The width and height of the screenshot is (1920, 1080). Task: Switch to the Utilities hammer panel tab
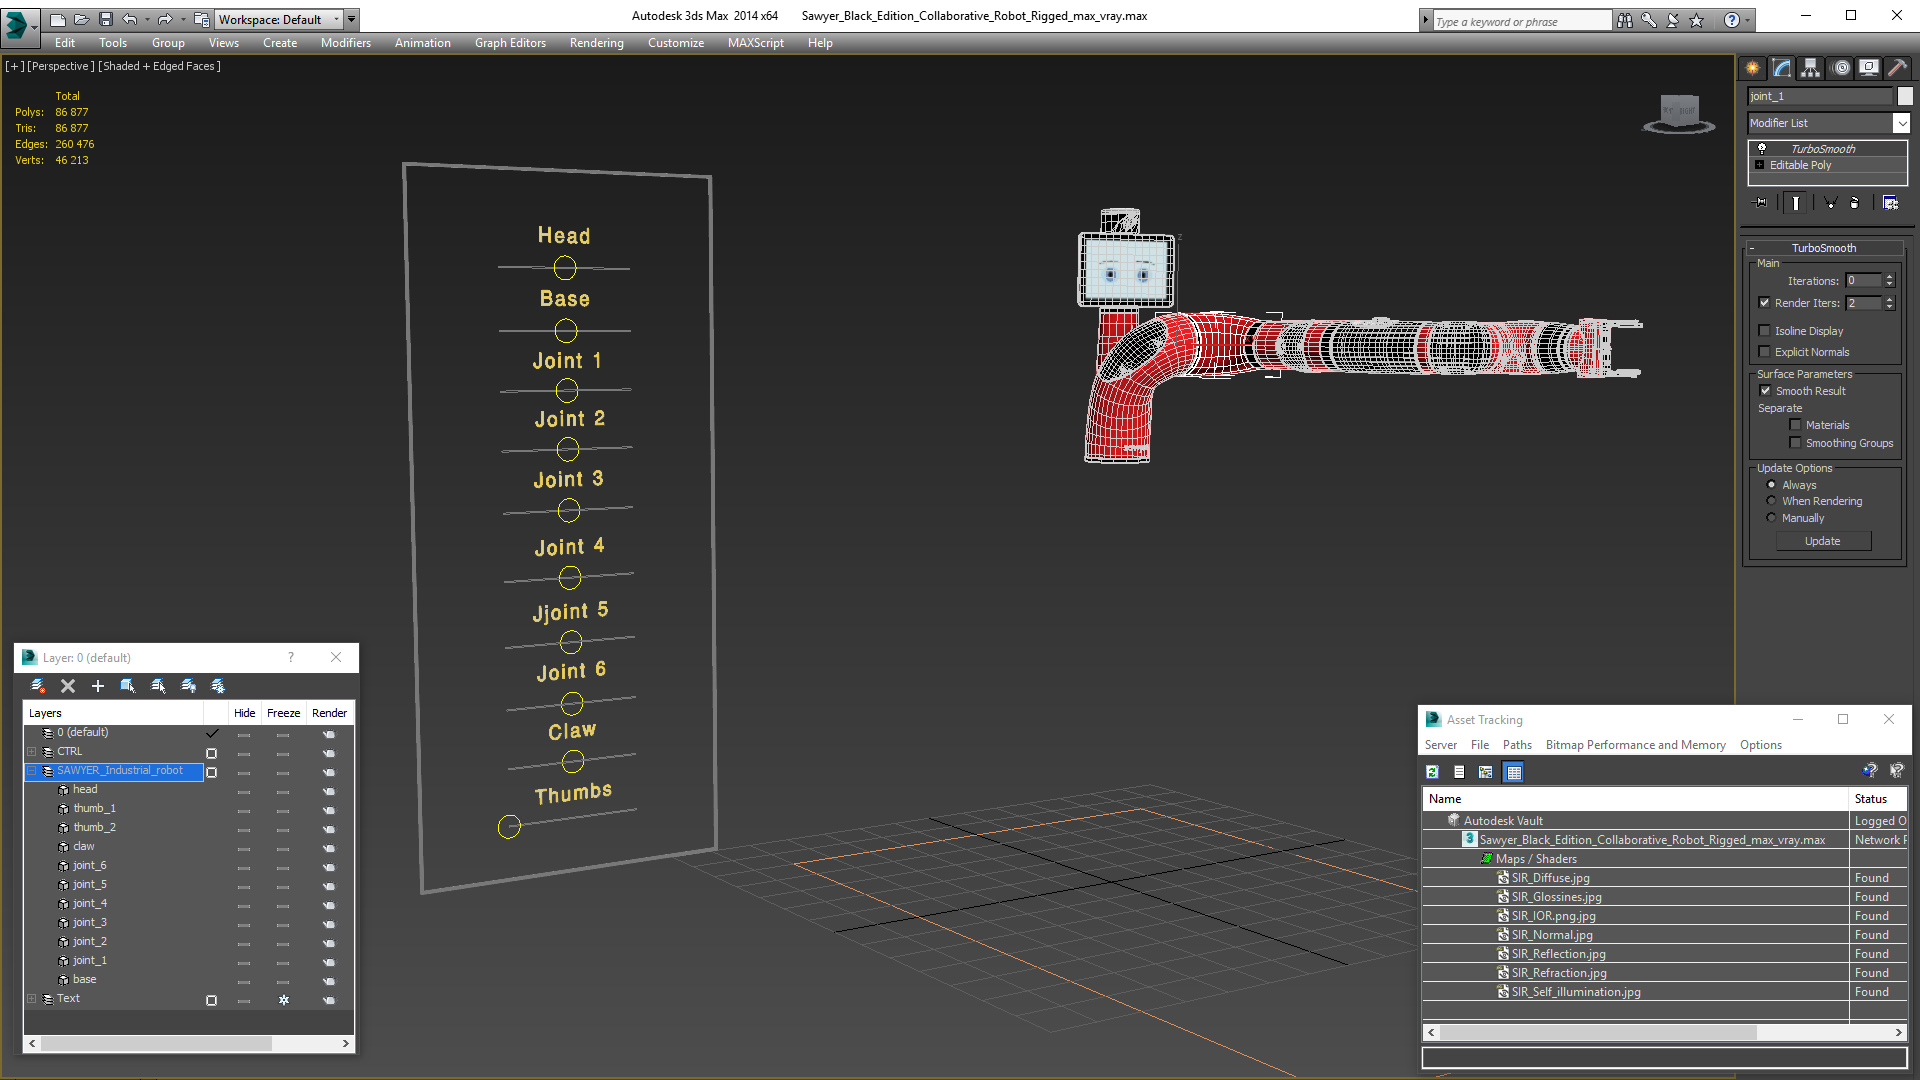click(1897, 68)
